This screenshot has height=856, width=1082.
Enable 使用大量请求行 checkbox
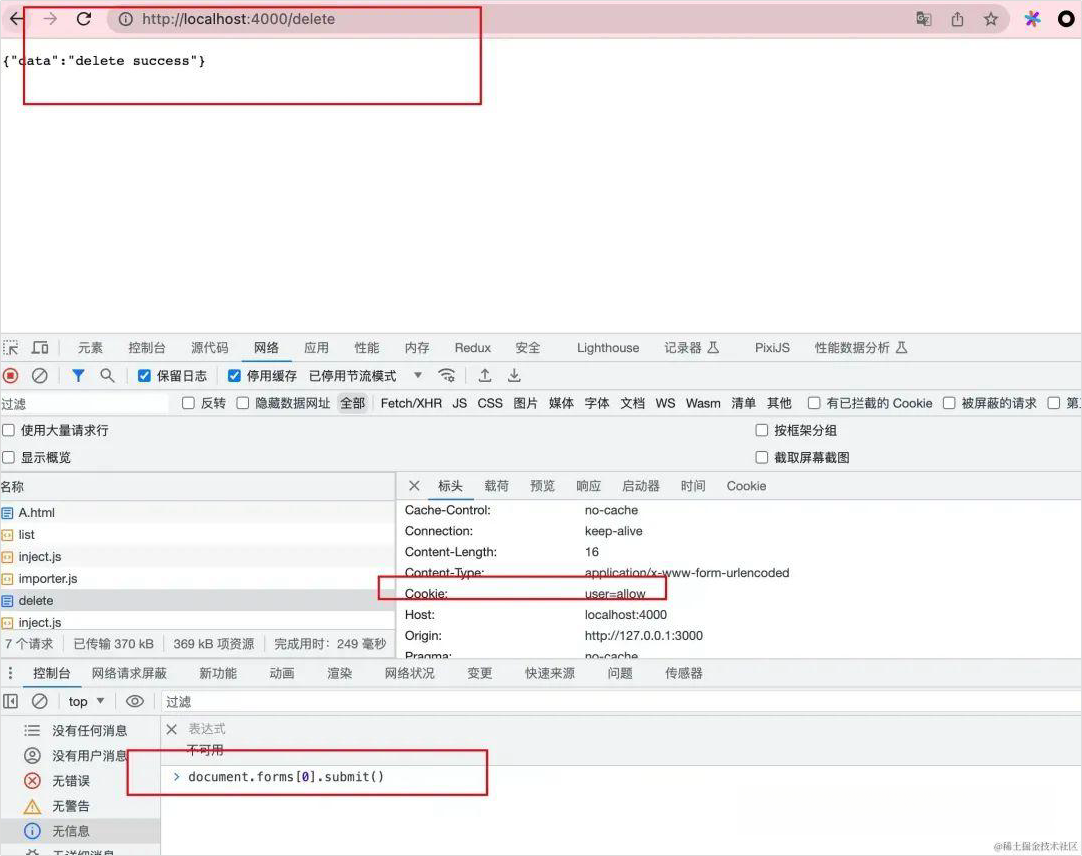(x=8, y=430)
